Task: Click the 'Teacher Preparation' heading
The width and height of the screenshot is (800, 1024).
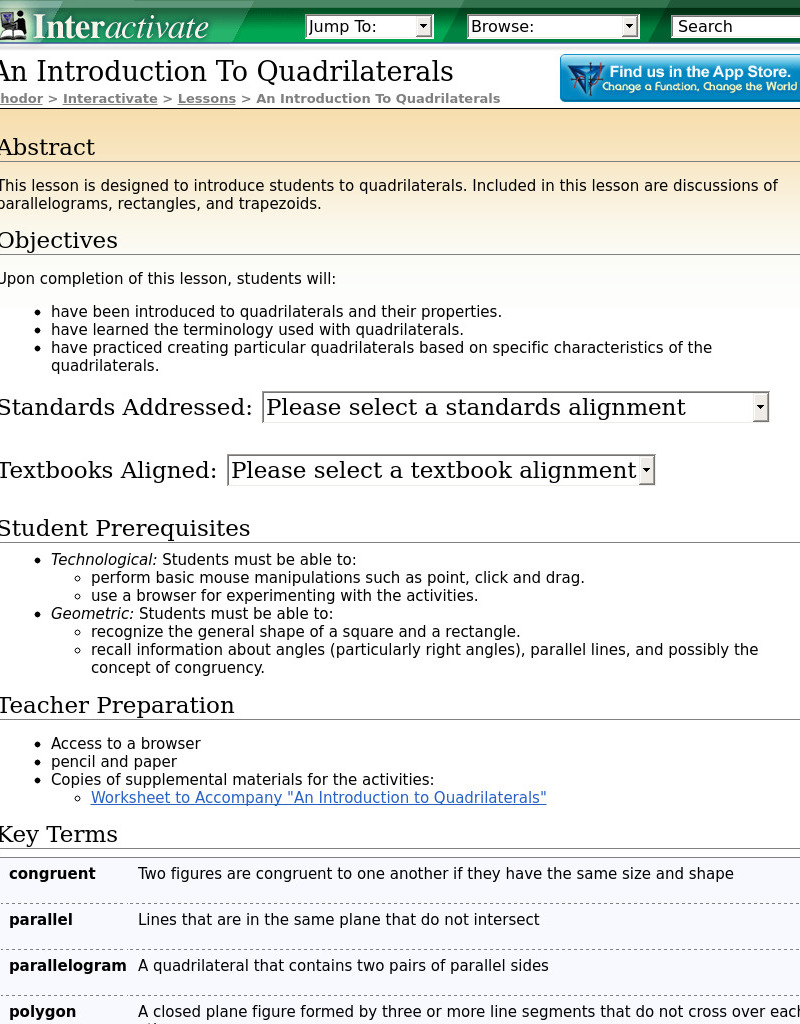Action: click(116, 705)
